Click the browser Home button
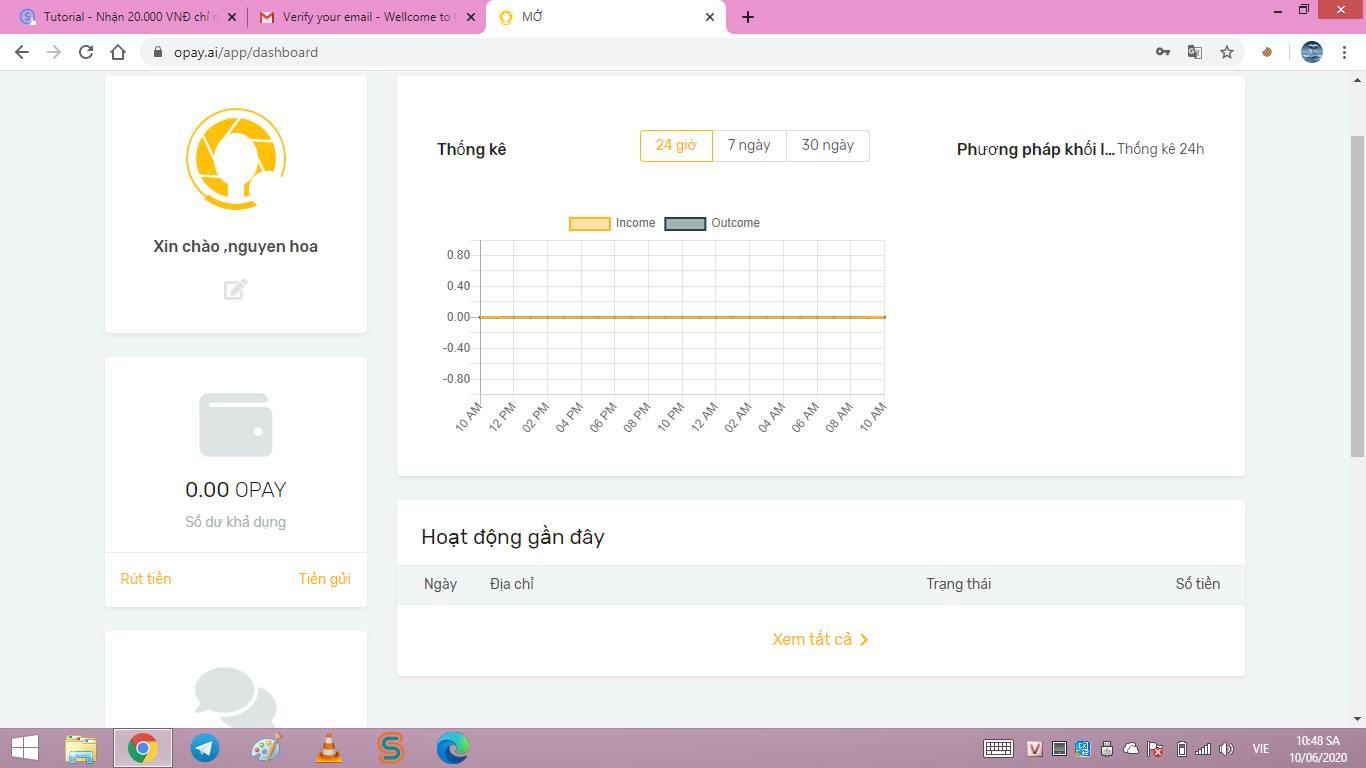1366x768 pixels. tap(118, 52)
